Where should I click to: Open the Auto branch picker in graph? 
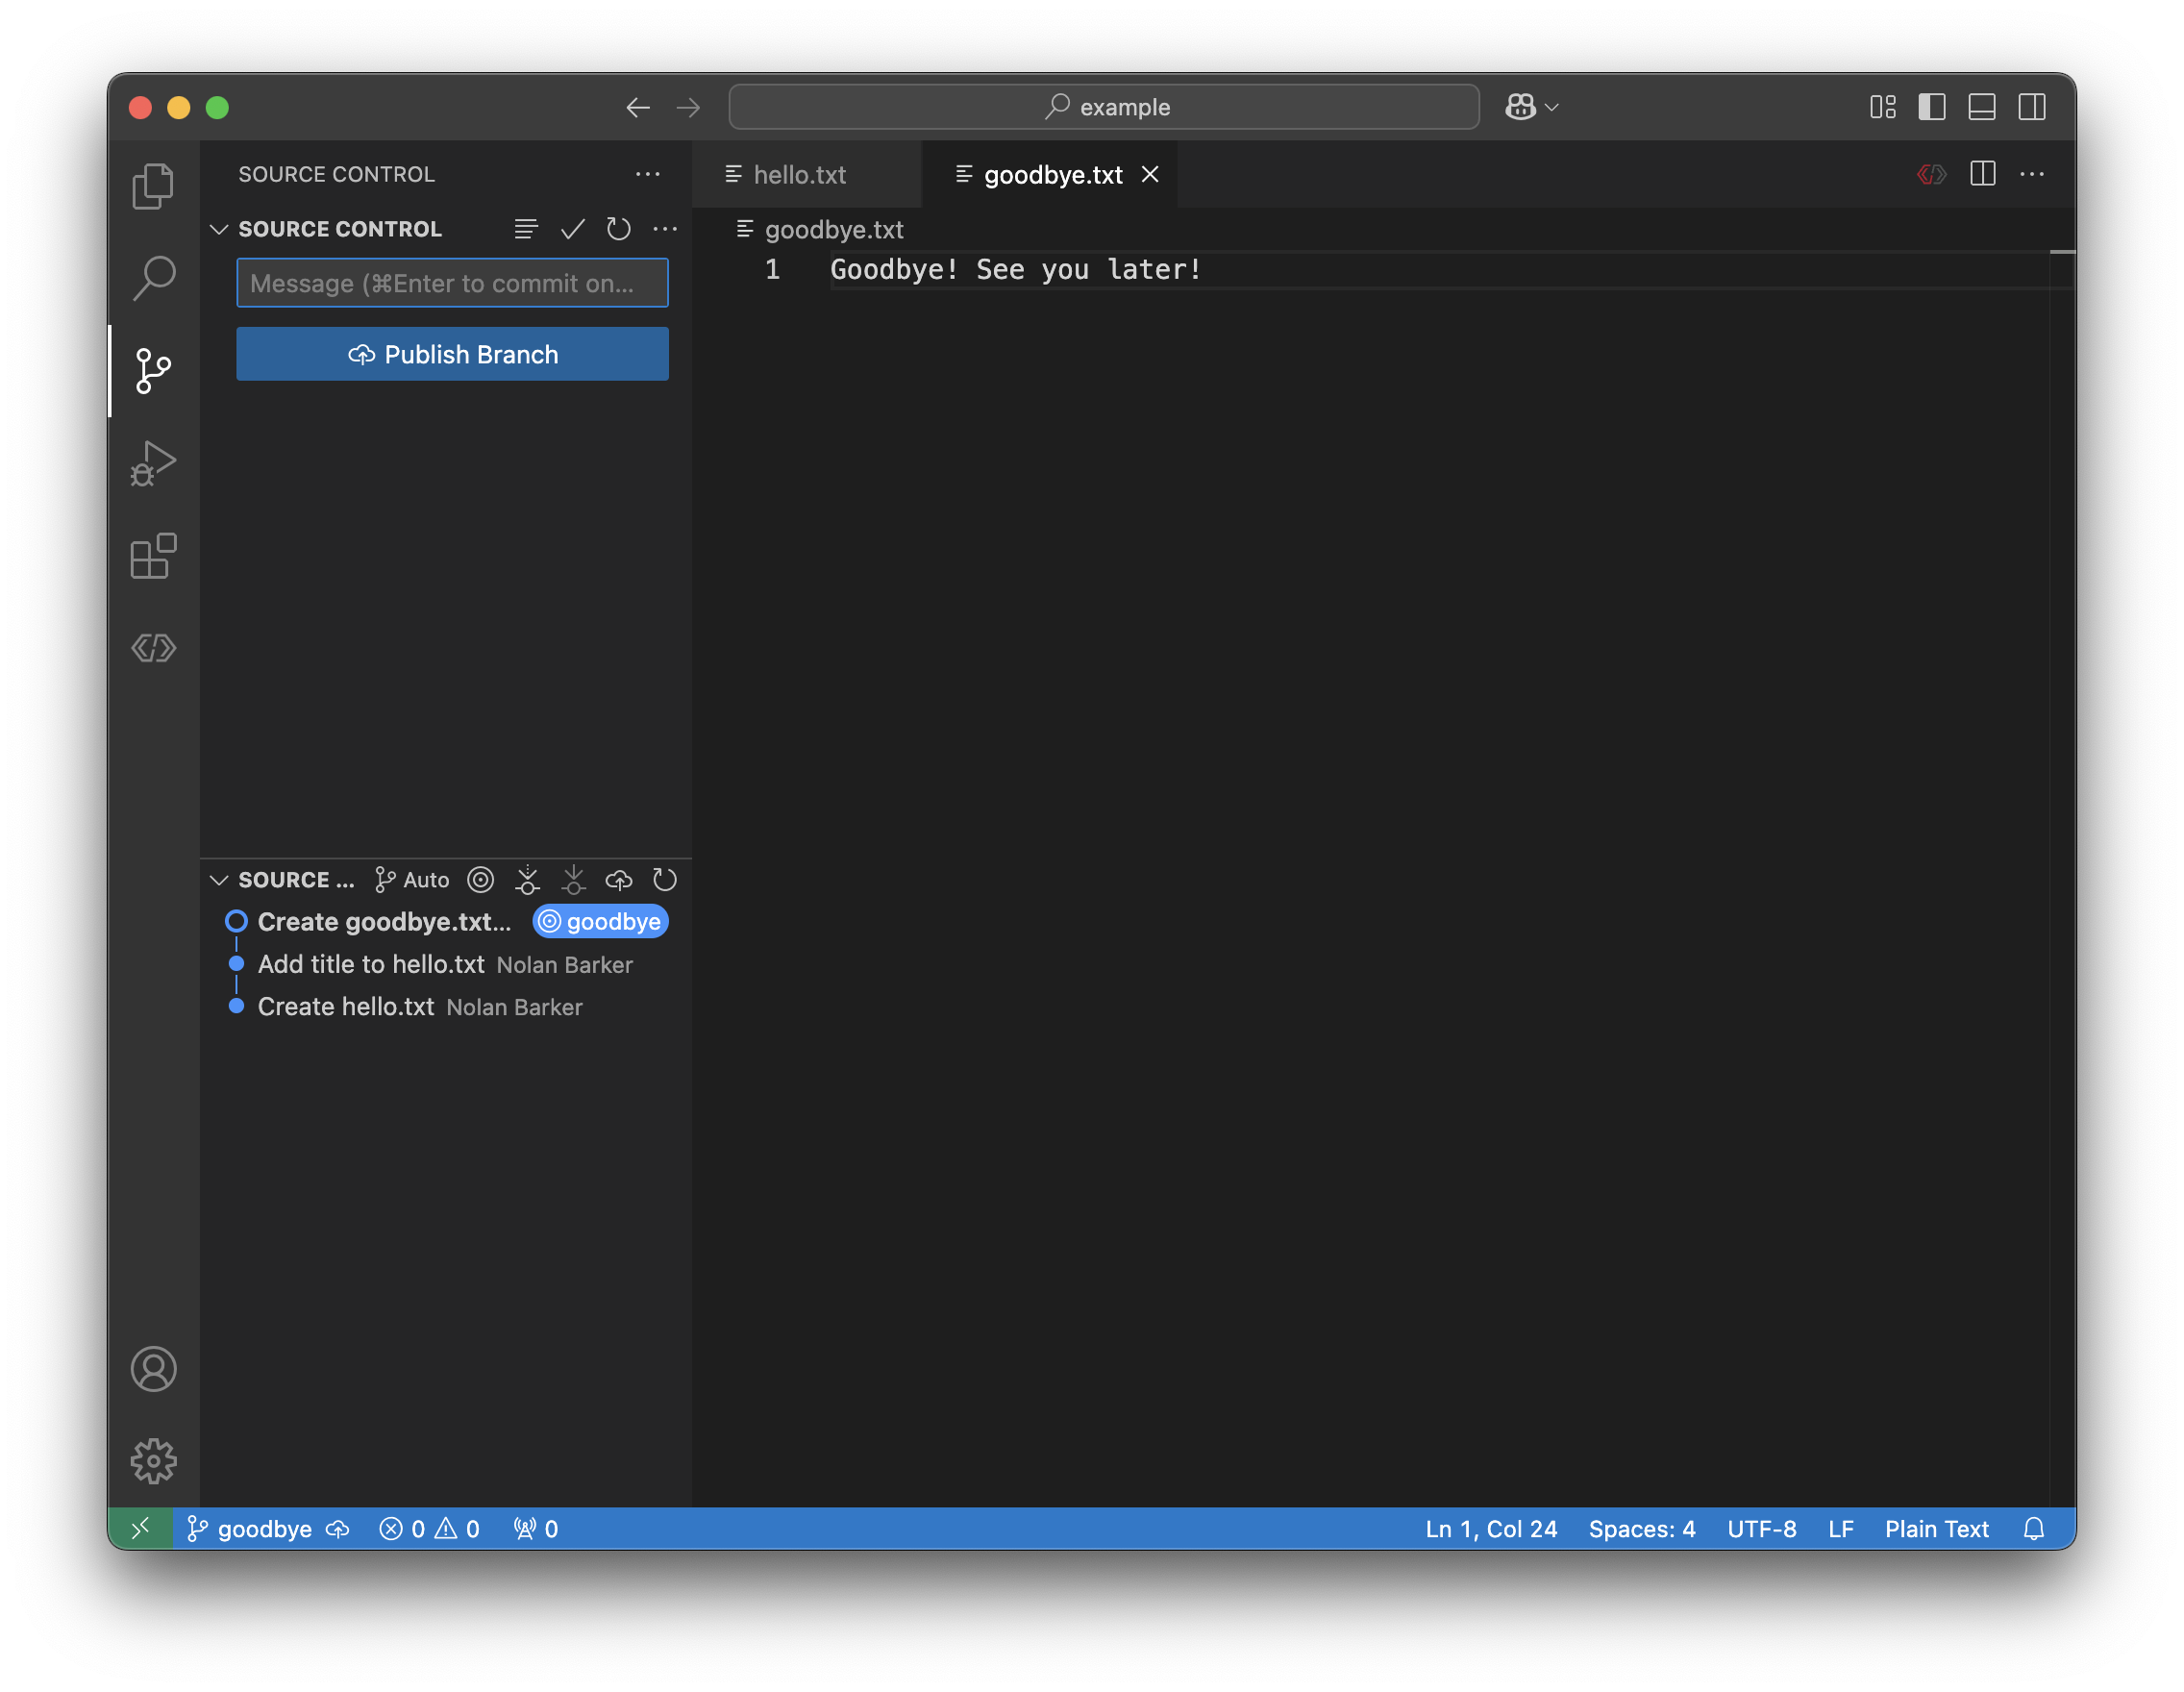click(412, 880)
